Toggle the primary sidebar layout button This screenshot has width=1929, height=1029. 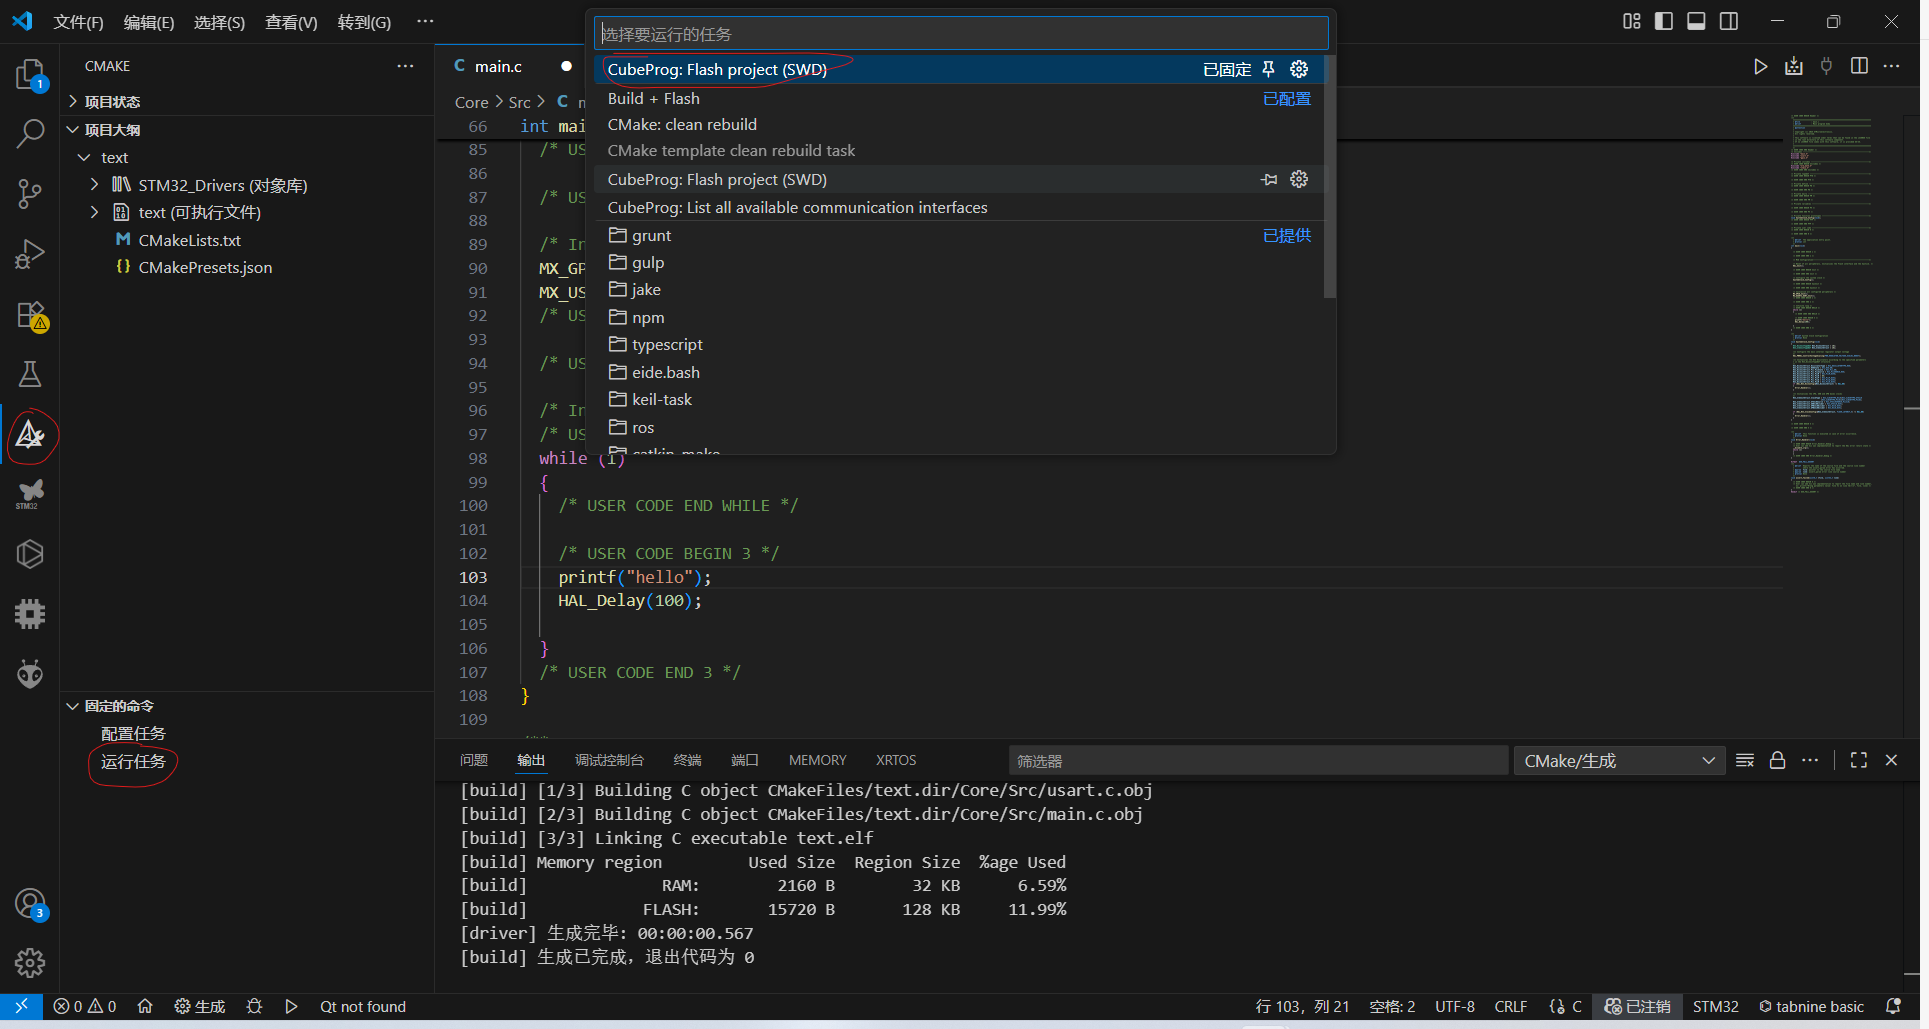[1664, 21]
